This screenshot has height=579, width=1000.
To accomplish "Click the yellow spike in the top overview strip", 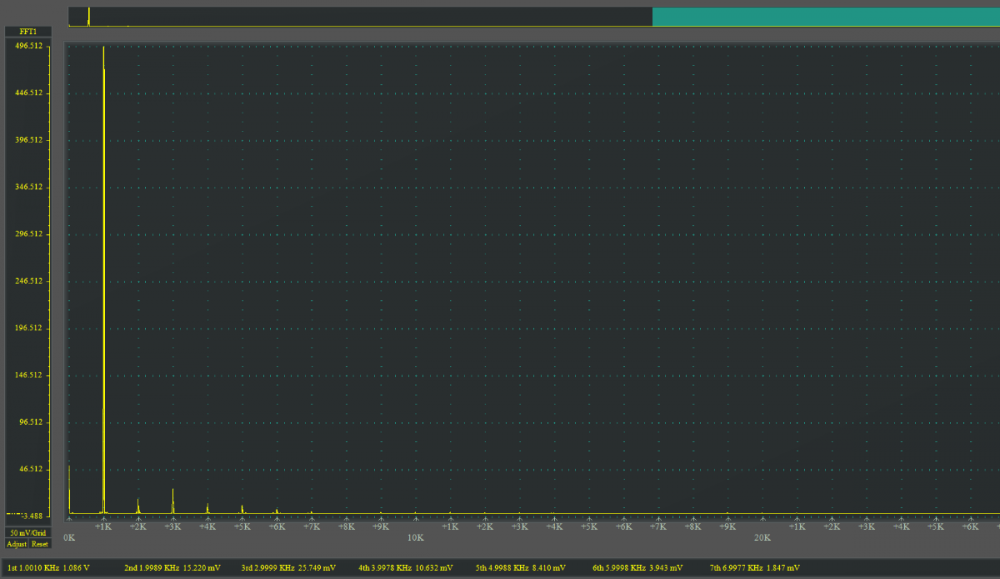I will 89,16.
